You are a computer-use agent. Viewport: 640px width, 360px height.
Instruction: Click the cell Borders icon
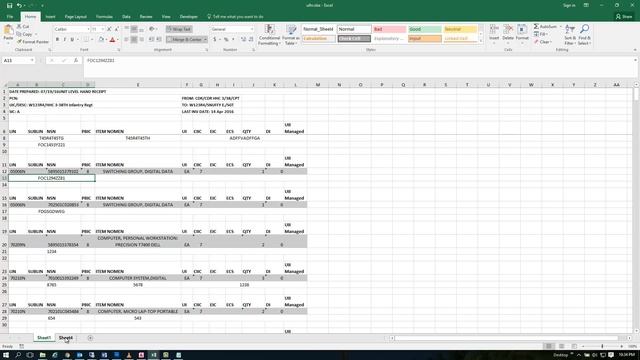tap(86, 40)
